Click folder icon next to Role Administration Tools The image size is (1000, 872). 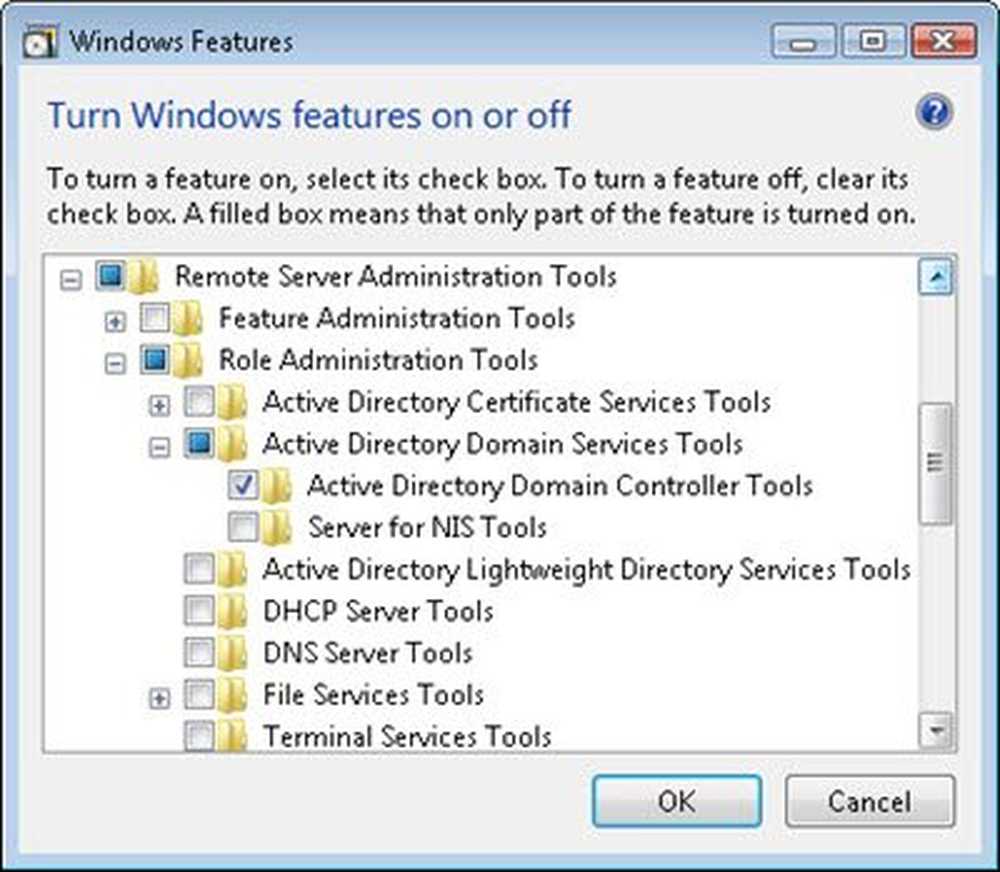188,361
